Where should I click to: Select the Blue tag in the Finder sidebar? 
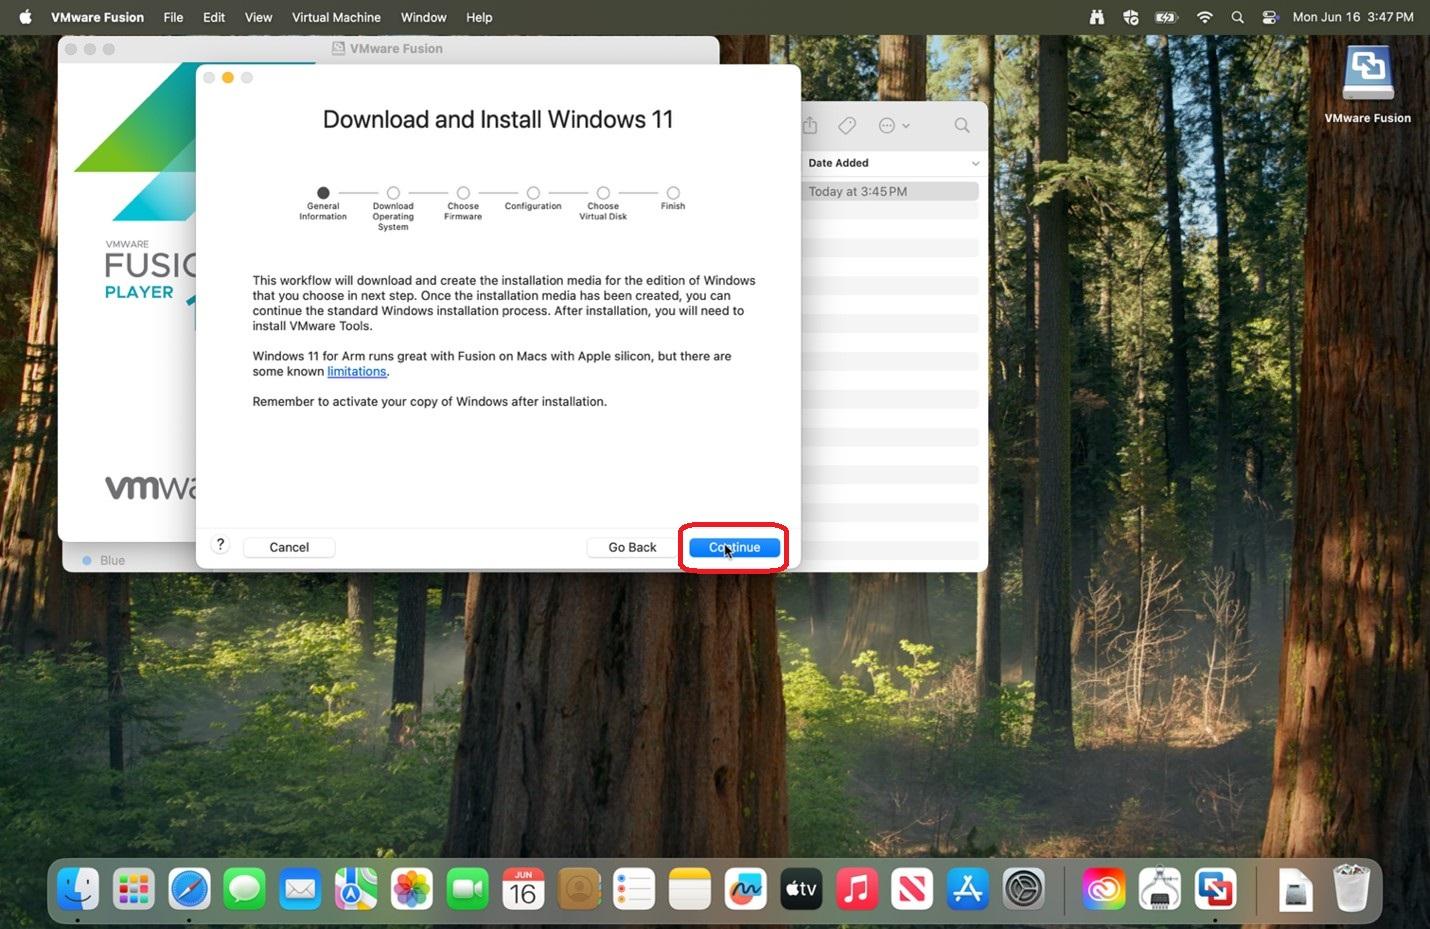[104, 560]
